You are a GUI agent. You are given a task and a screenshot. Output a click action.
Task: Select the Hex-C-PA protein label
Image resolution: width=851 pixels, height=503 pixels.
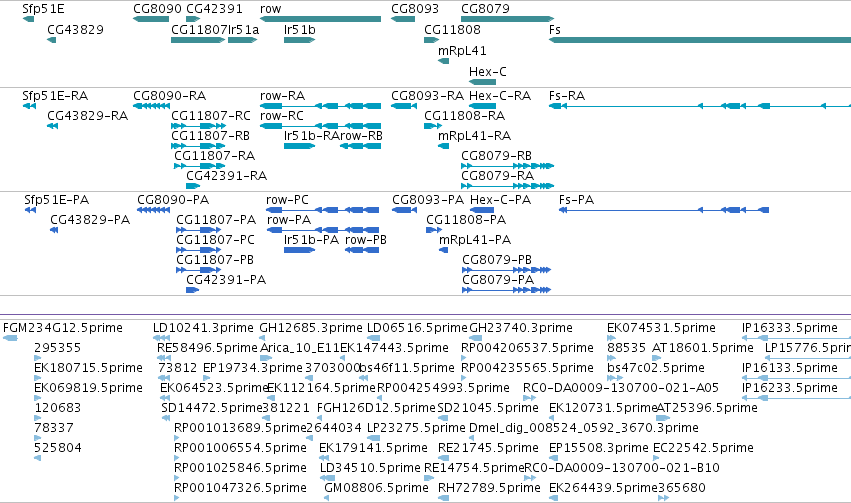click(x=500, y=200)
